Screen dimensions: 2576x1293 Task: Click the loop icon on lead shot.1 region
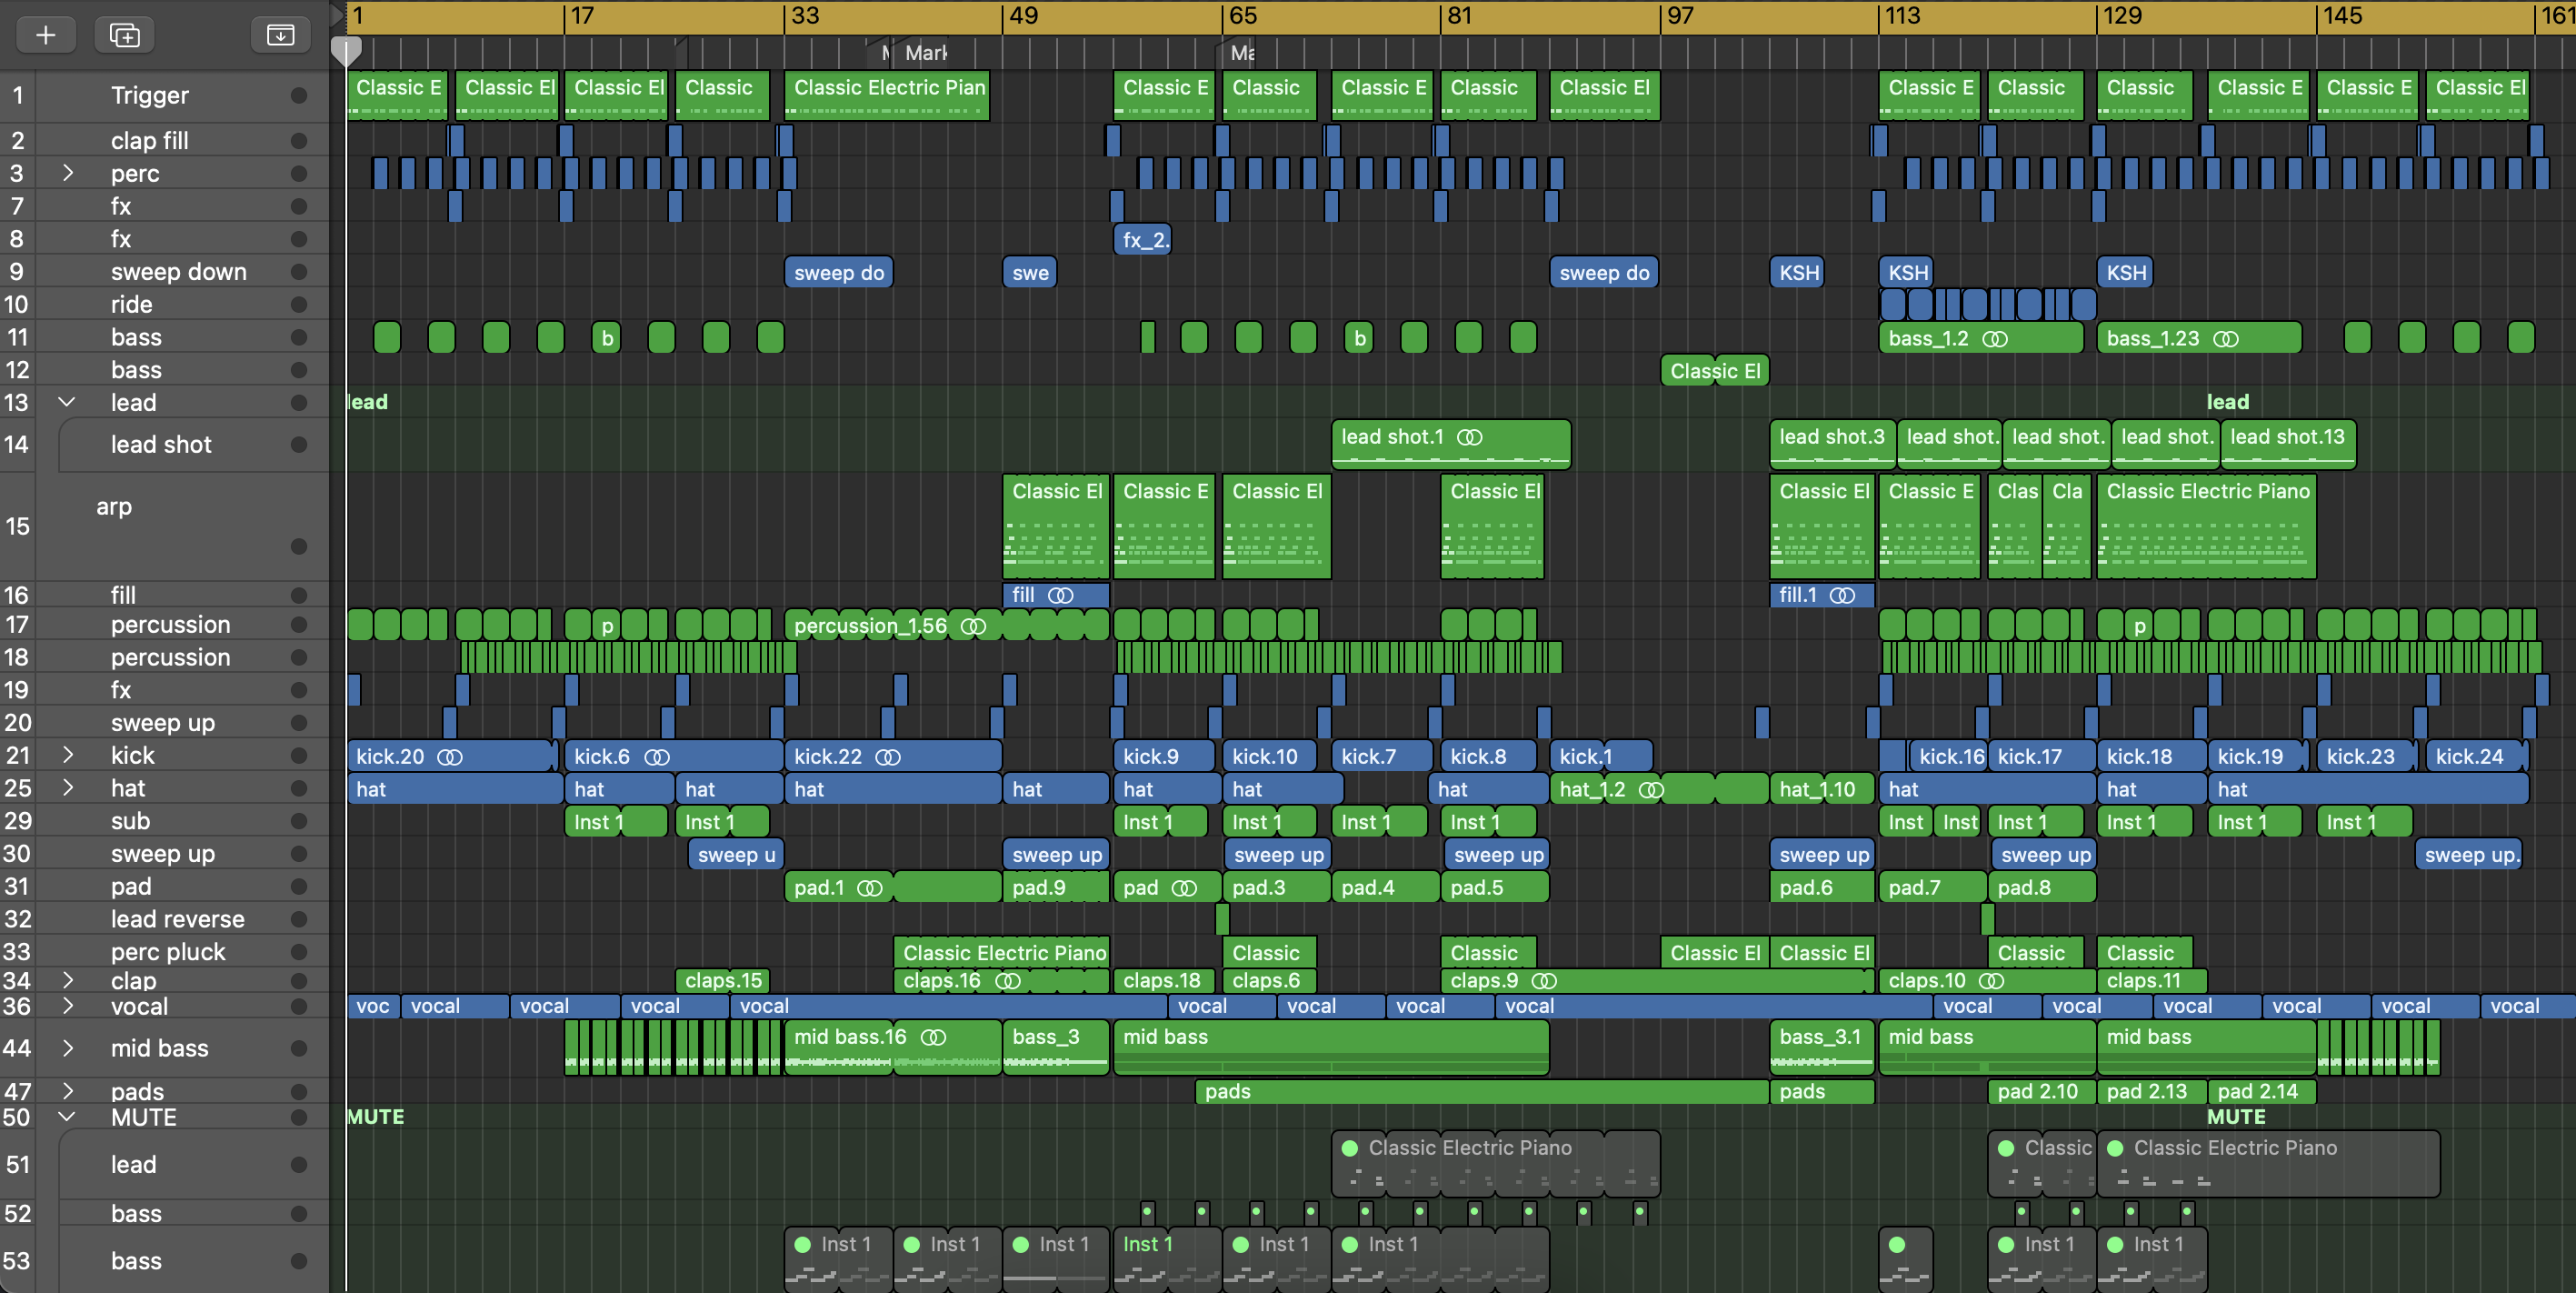[x=1469, y=437]
